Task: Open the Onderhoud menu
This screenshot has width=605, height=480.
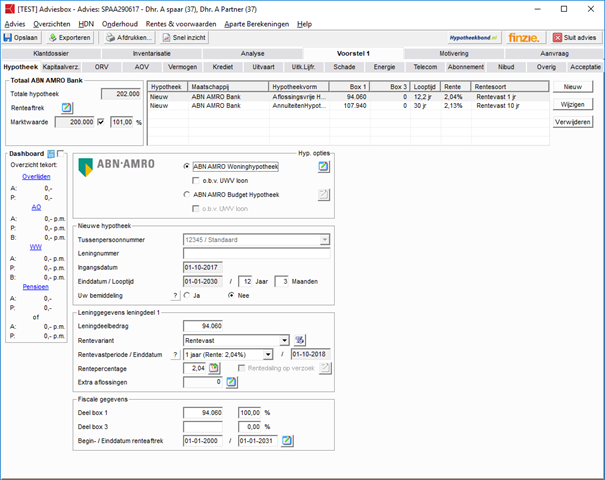Action: pyautogui.click(x=120, y=24)
